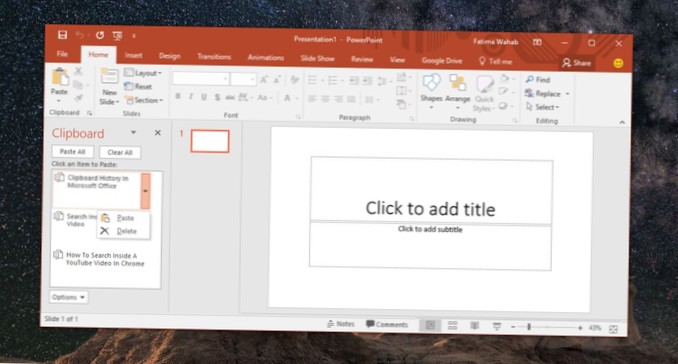Switch to the Transitions tab
The width and height of the screenshot is (678, 364).
point(214,57)
